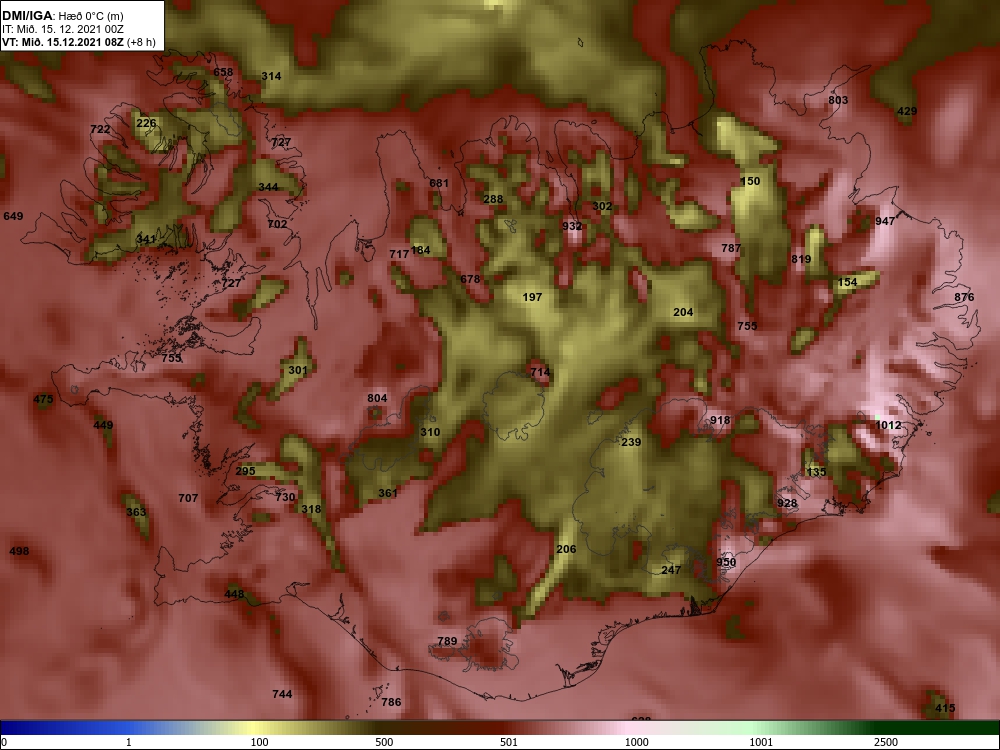Click the 204 value label
Viewport: 1000px width, 750px height.
683,312
